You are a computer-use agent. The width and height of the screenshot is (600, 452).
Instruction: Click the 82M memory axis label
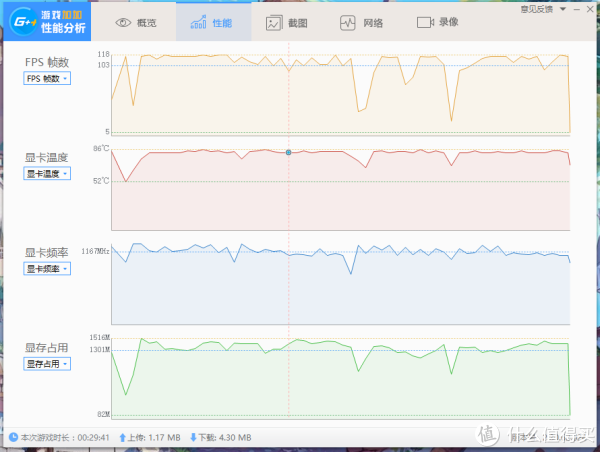103,414
